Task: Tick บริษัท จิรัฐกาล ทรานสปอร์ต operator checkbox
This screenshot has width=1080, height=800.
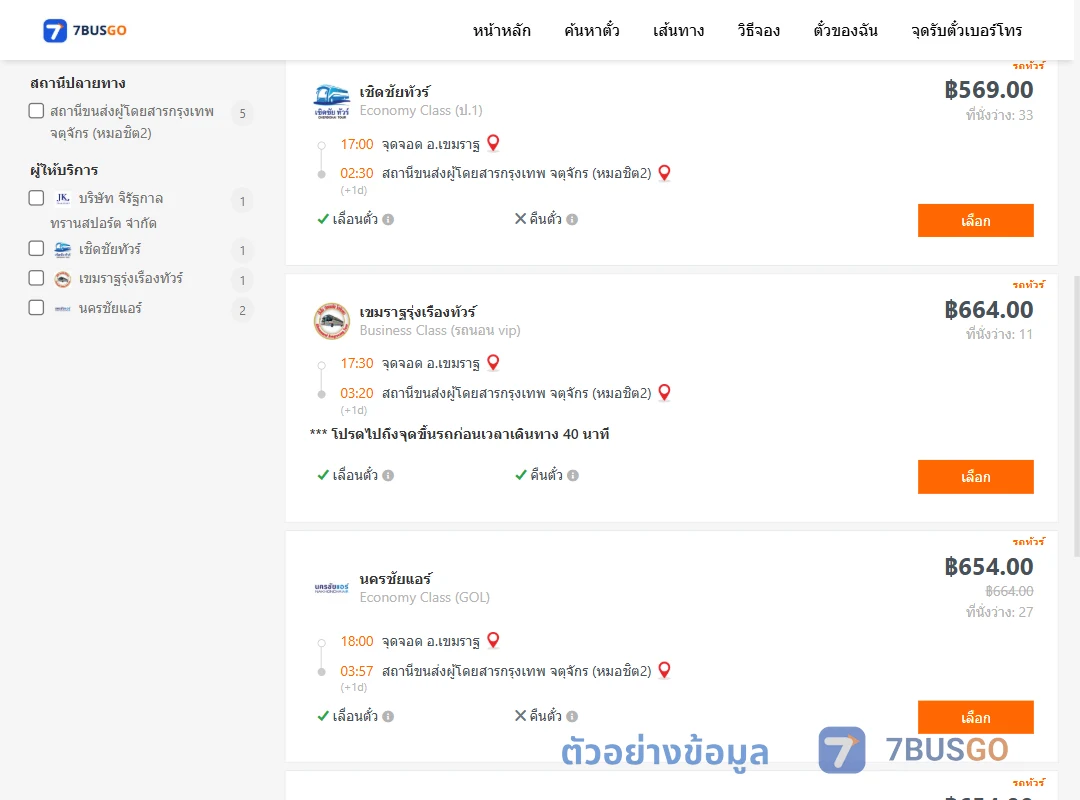Action: [37, 198]
